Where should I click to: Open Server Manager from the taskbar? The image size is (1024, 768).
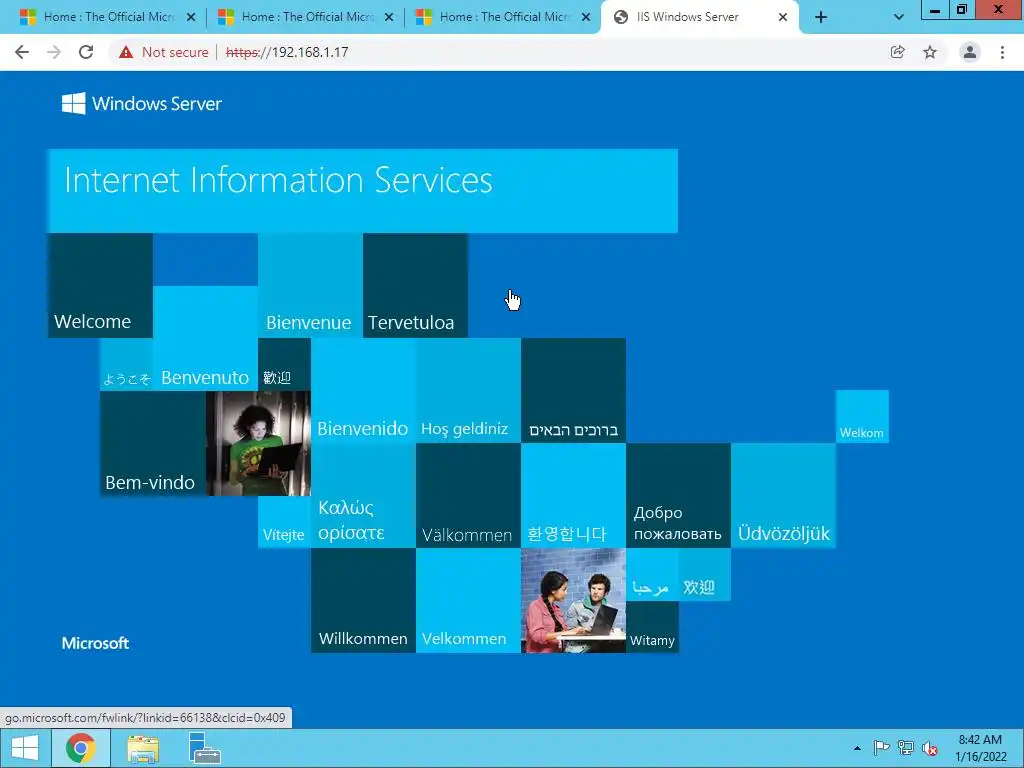pos(204,748)
